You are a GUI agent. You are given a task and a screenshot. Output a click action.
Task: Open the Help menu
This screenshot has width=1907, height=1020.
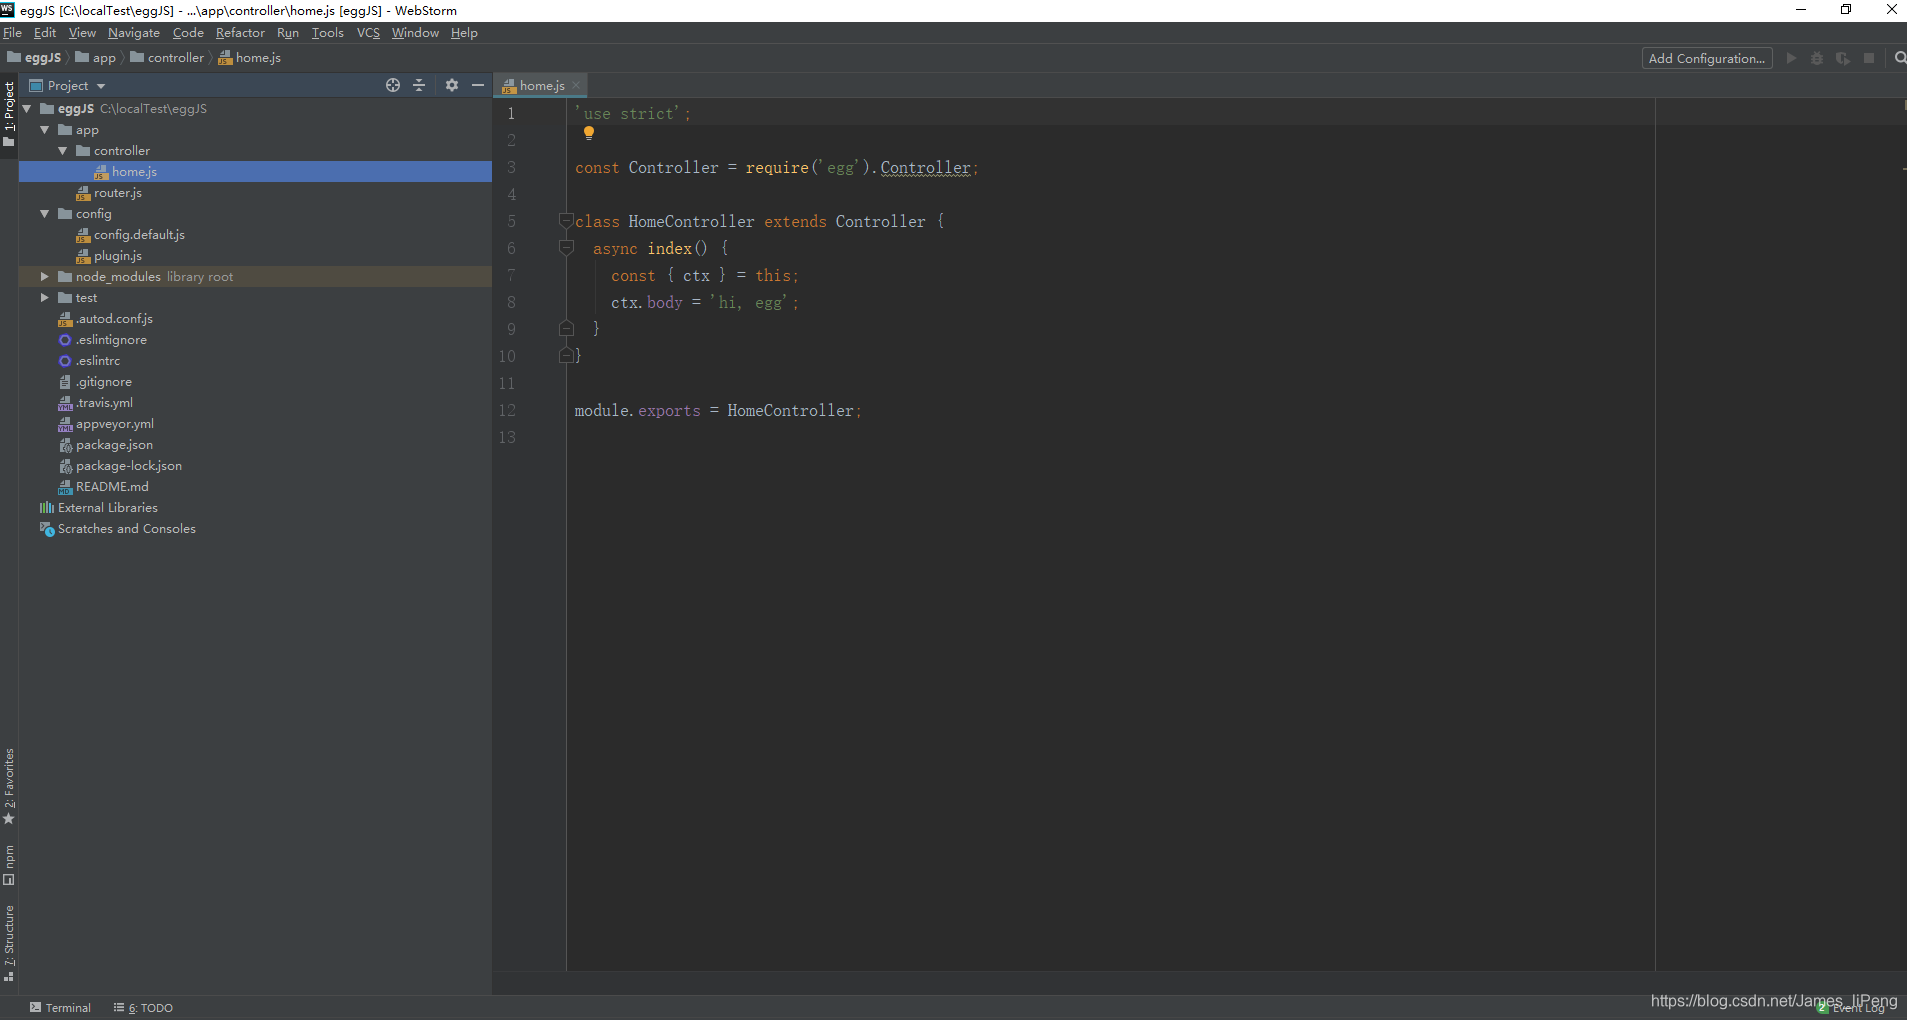(464, 33)
